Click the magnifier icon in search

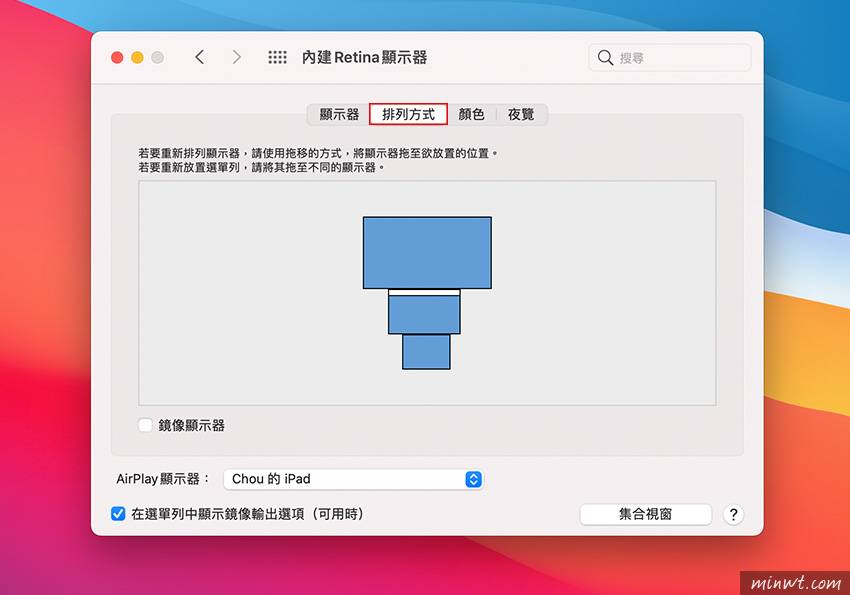coord(605,57)
